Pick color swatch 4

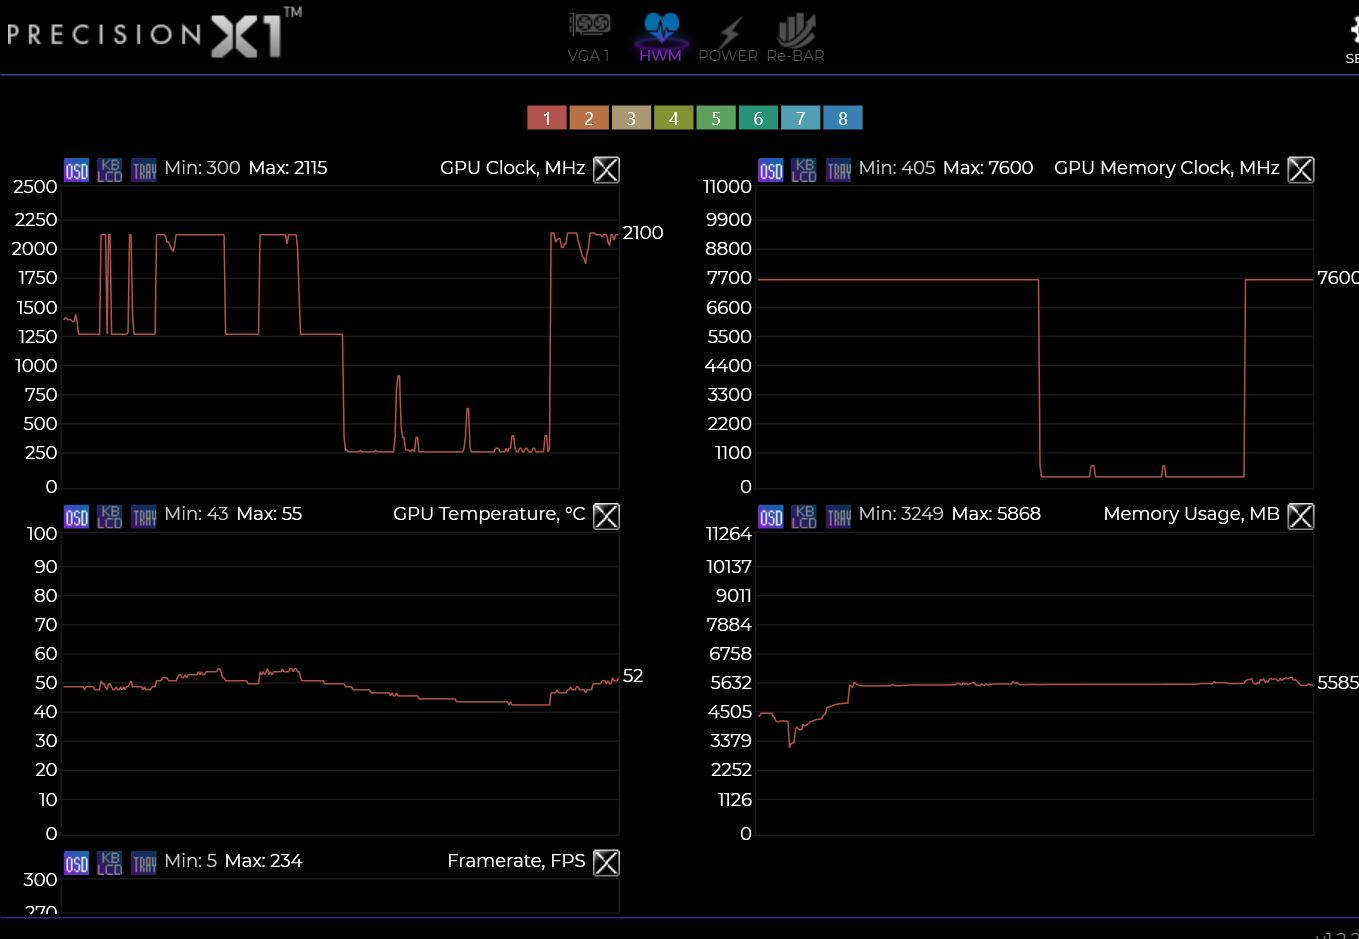click(673, 118)
